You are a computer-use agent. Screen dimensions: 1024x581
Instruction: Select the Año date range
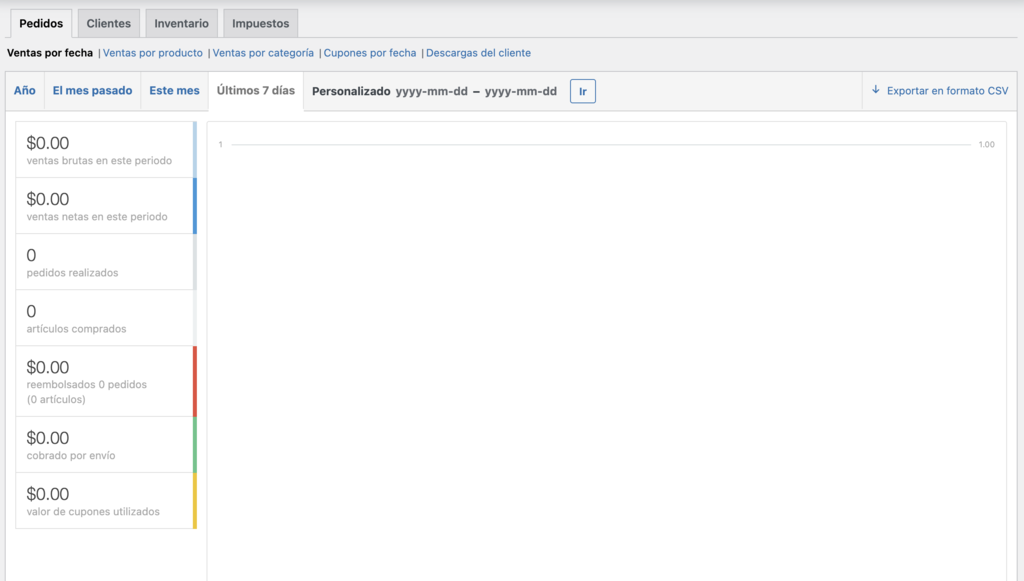click(24, 90)
